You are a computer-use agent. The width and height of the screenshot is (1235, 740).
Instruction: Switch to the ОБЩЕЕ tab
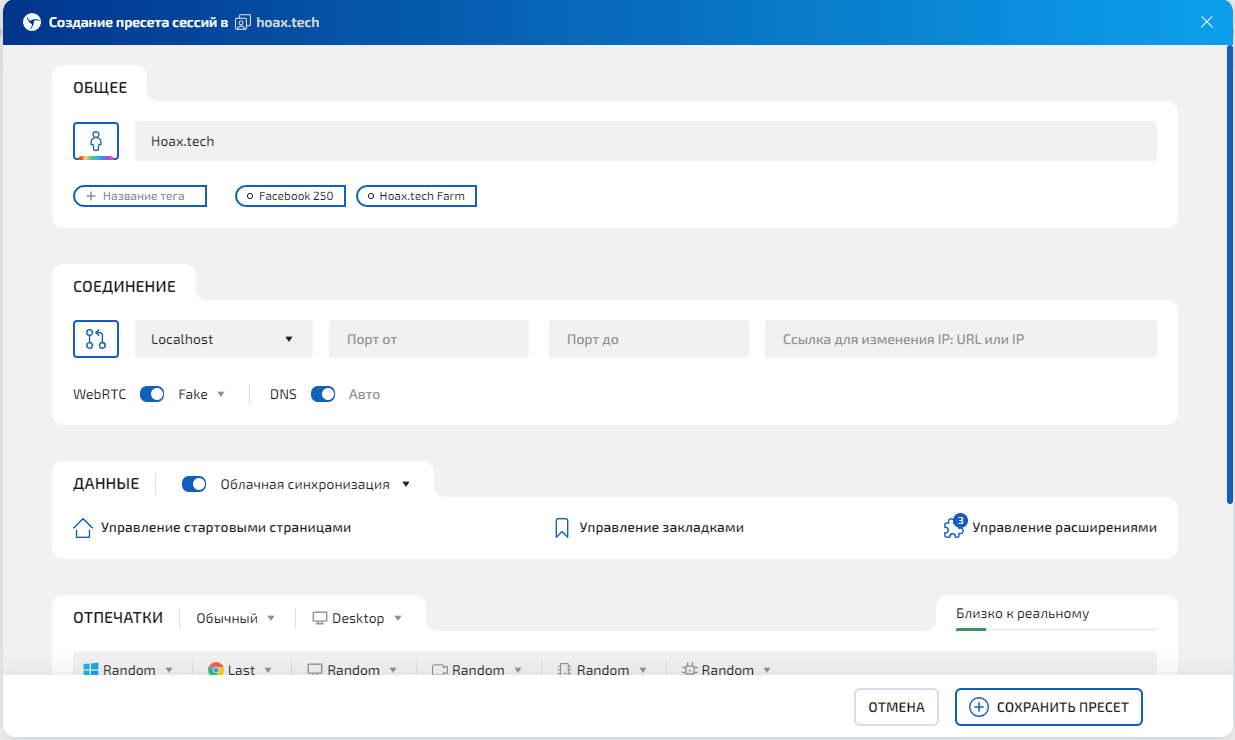click(100, 87)
